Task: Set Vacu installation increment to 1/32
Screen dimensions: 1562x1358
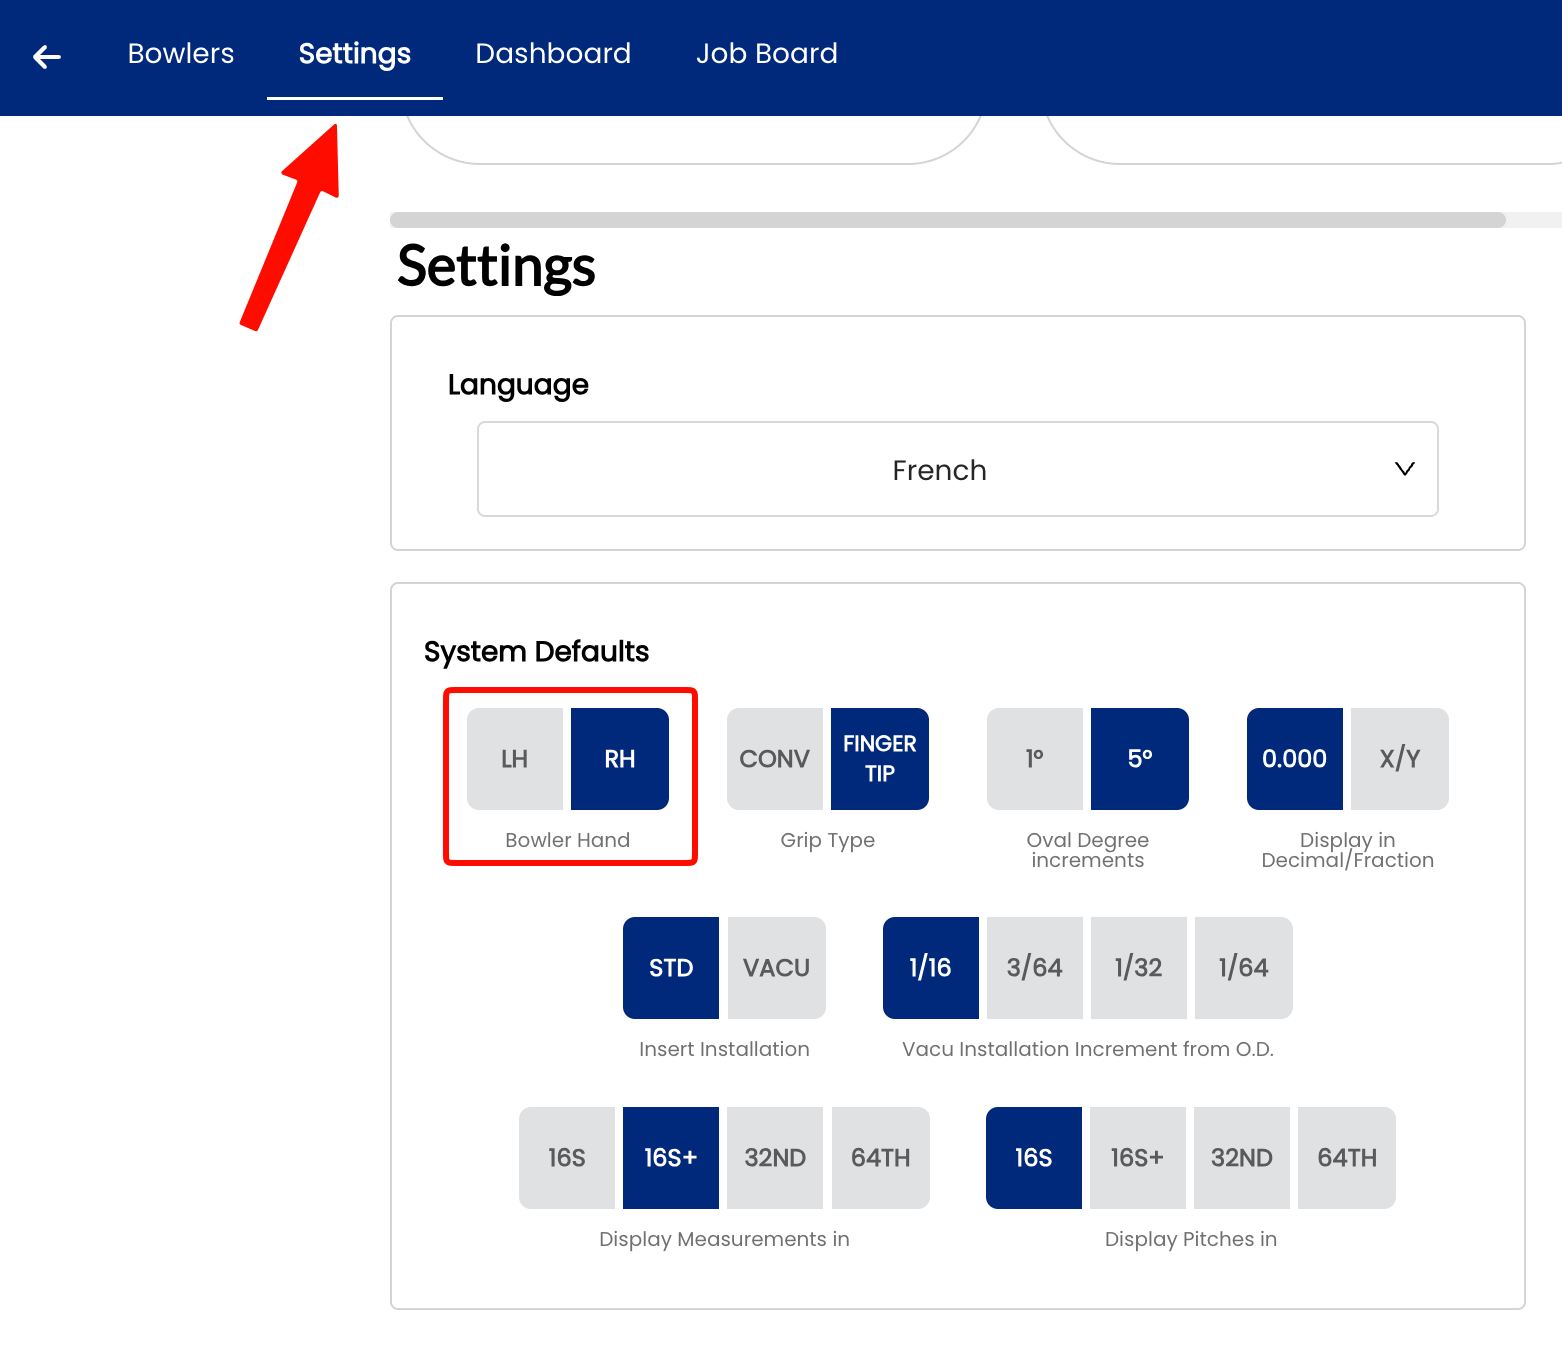Action: (1139, 968)
